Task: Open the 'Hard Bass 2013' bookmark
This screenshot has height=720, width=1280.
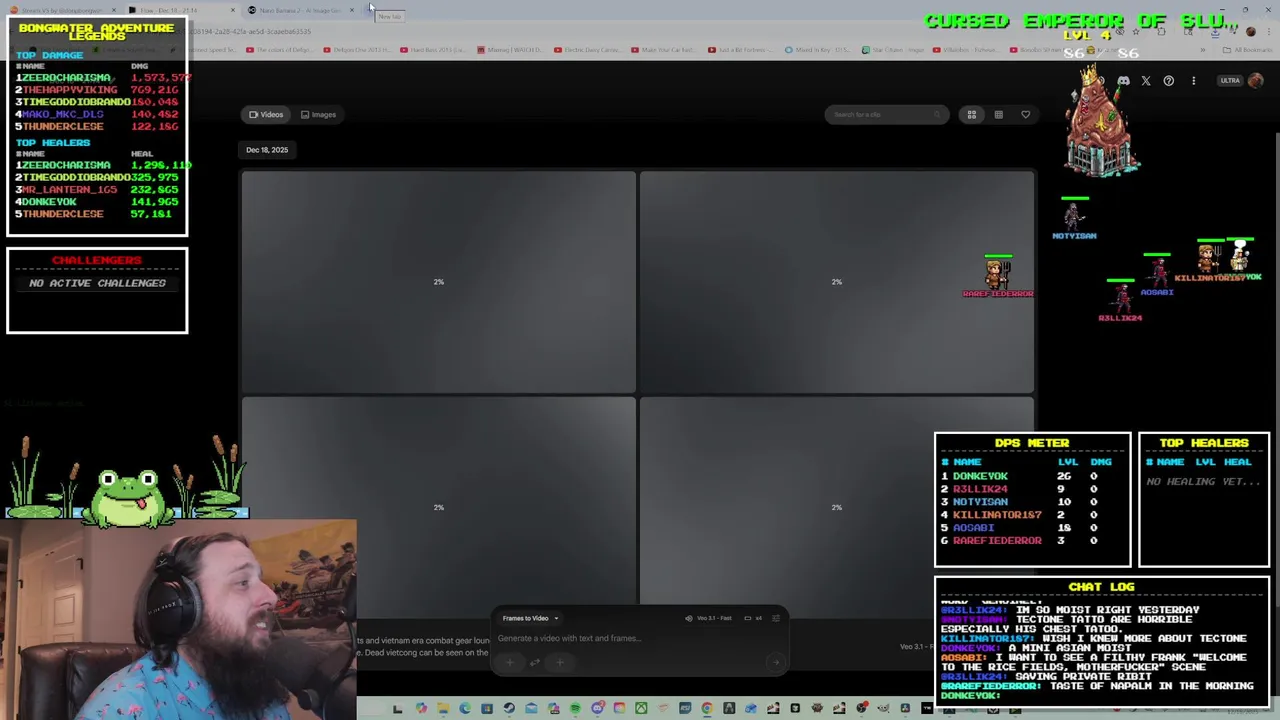Action: 433,50
